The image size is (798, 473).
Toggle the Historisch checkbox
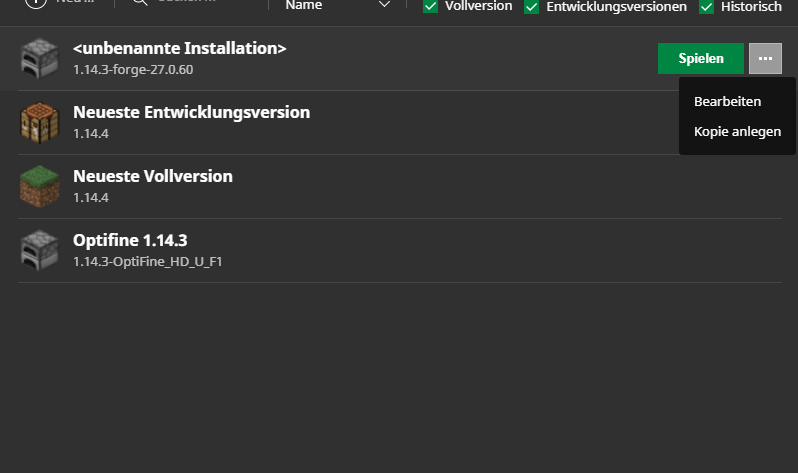tap(707, 7)
